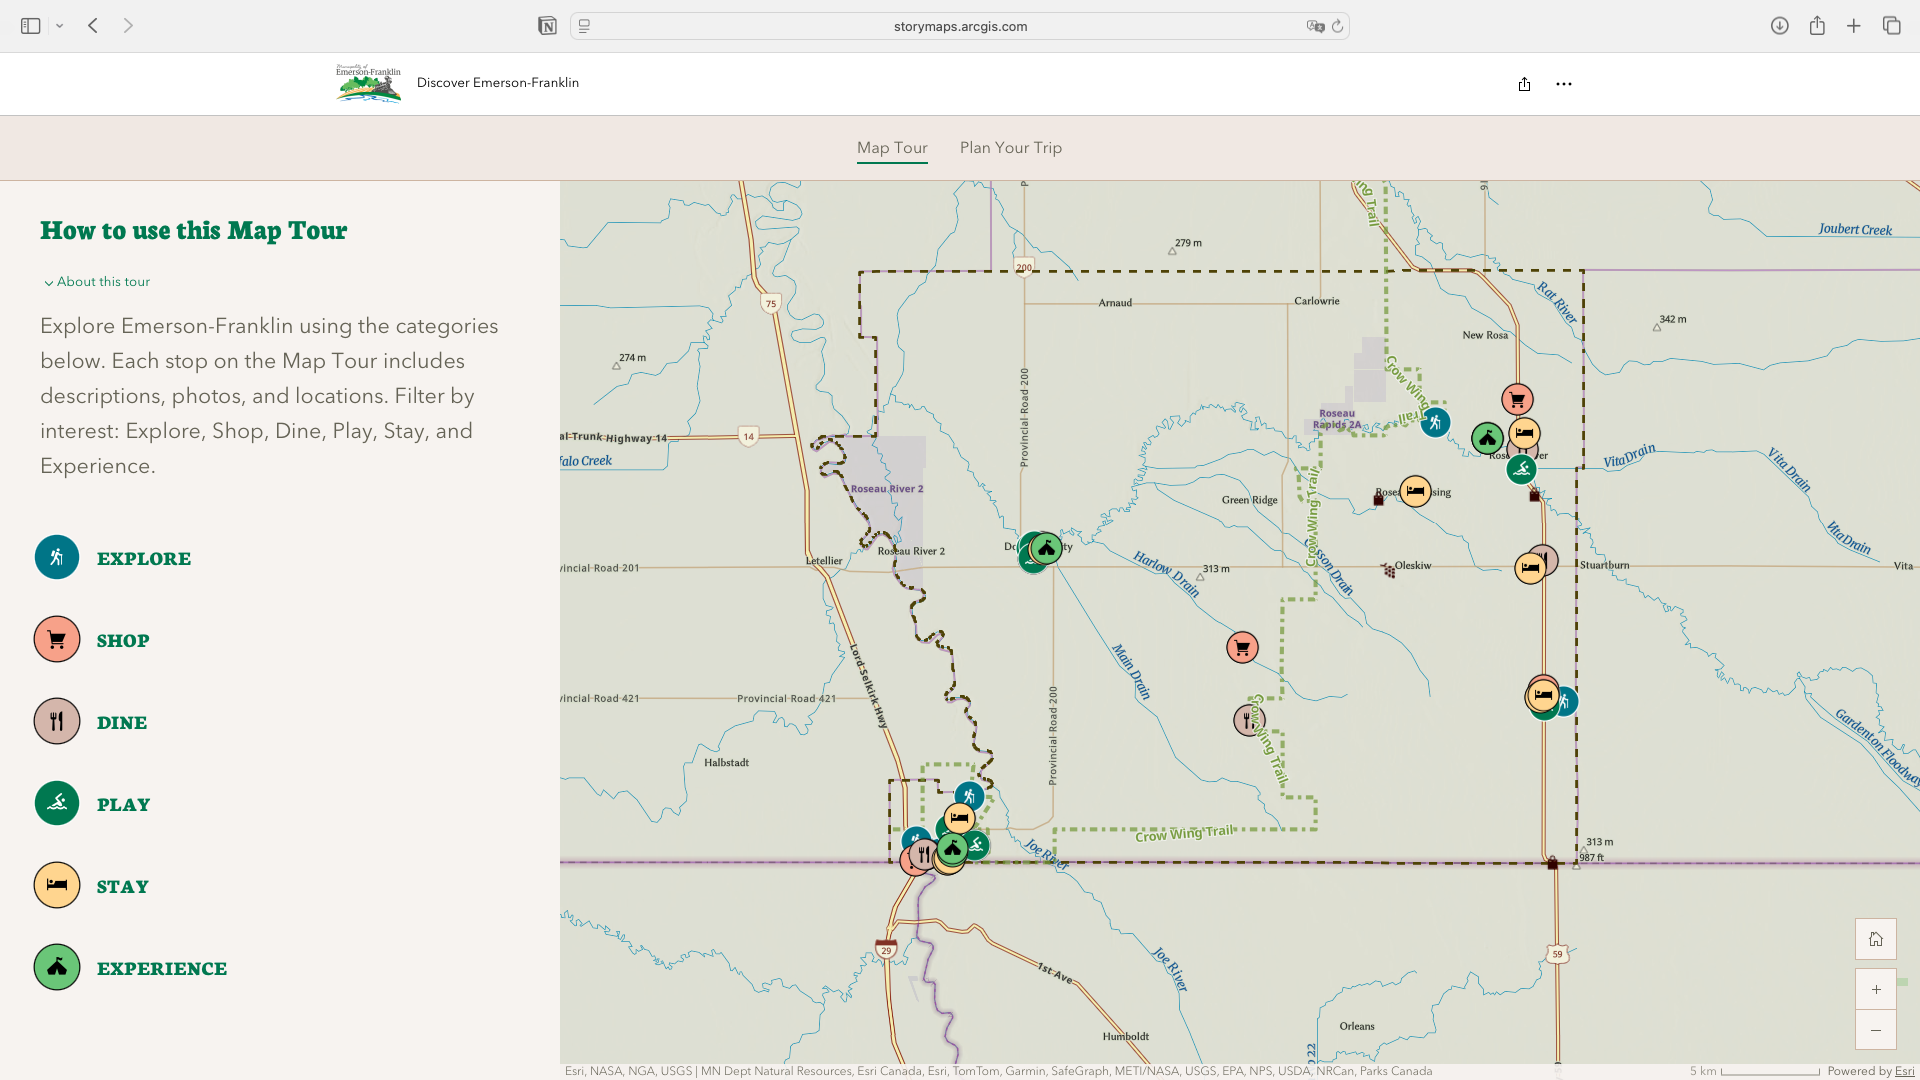This screenshot has height=1080, width=1920.
Task: Filter by the Experience tent icon
Action: (x=57, y=968)
